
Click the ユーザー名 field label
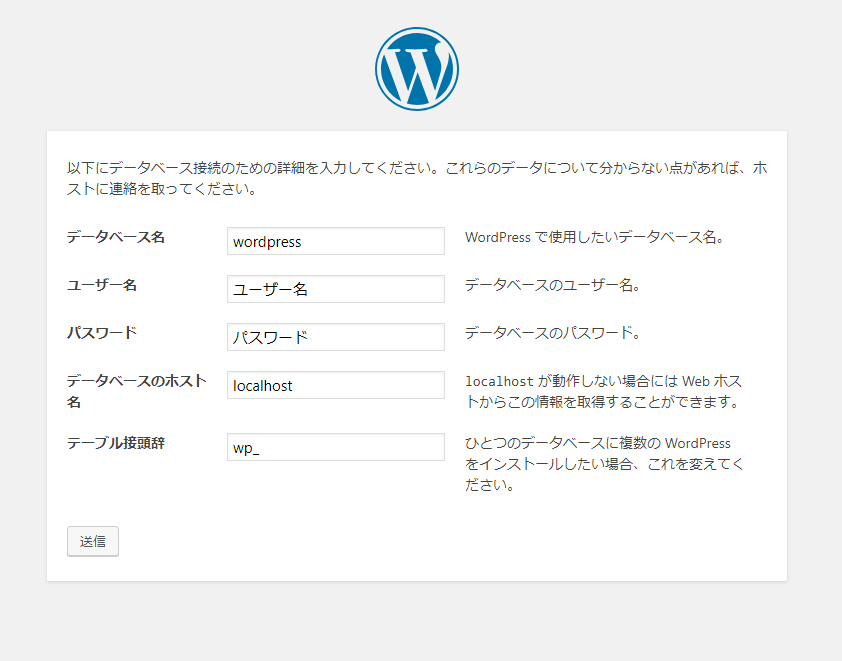coord(101,285)
